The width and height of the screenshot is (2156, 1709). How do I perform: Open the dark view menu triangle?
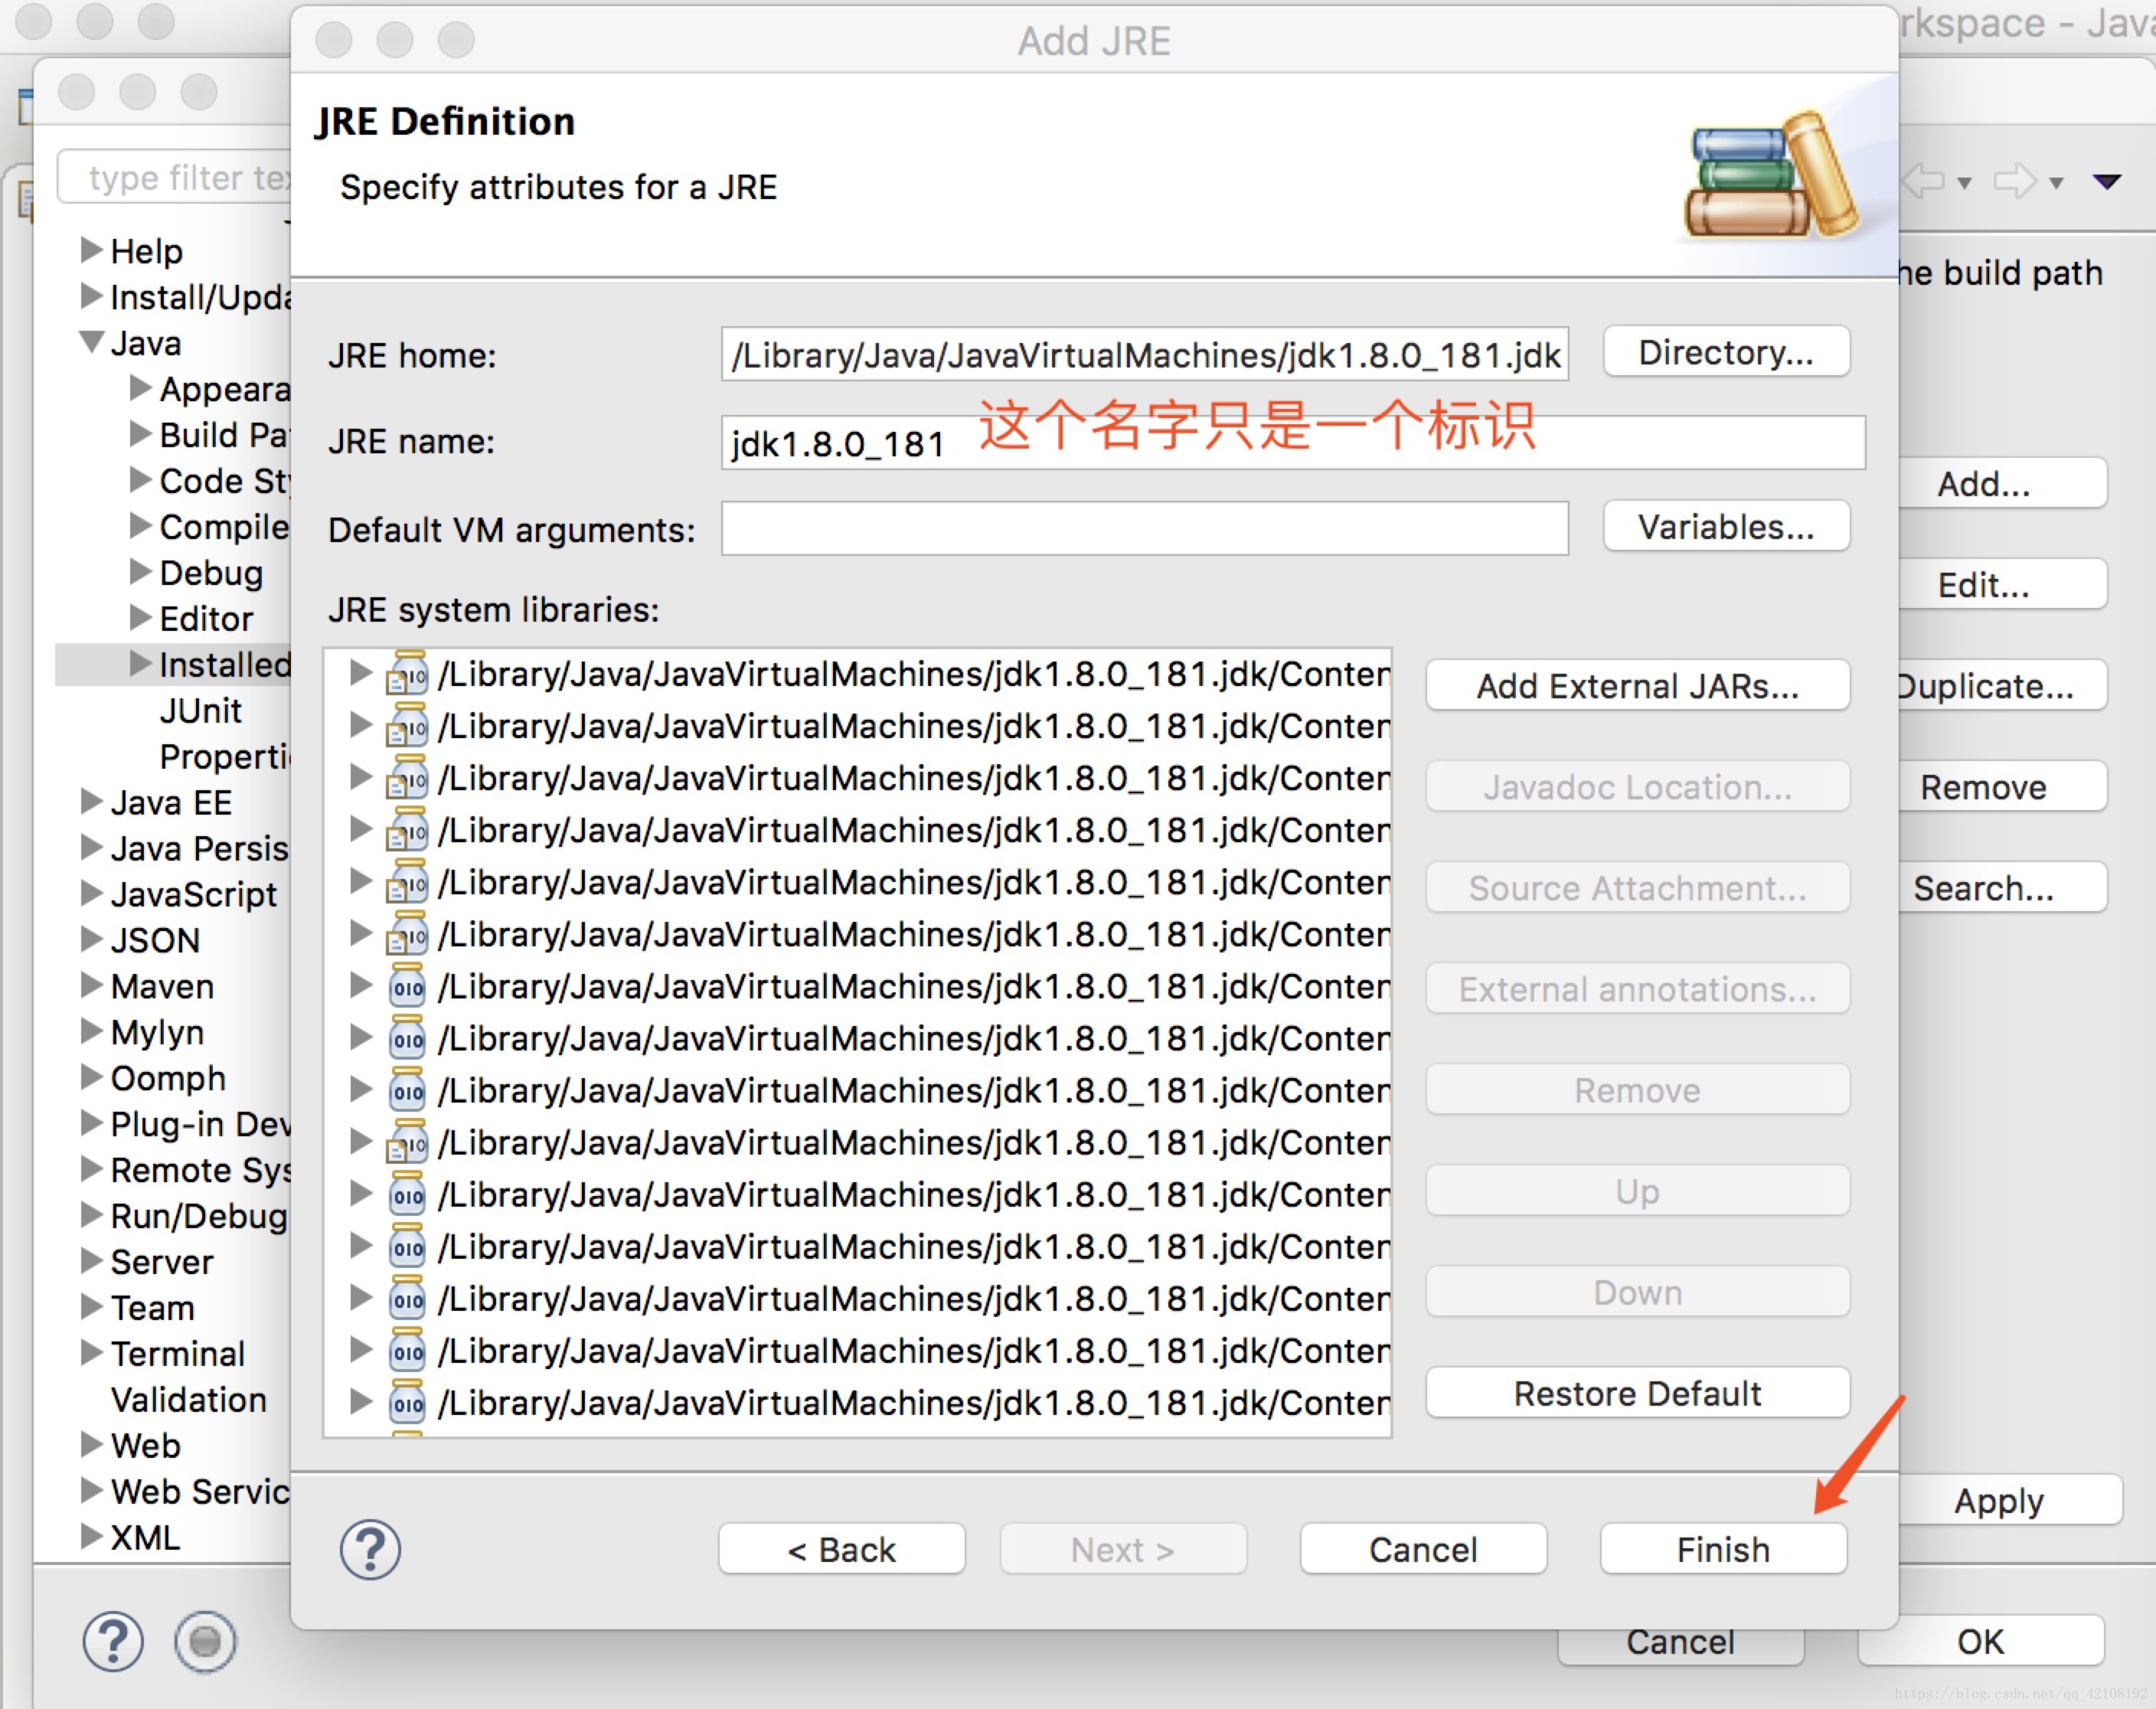(2106, 181)
